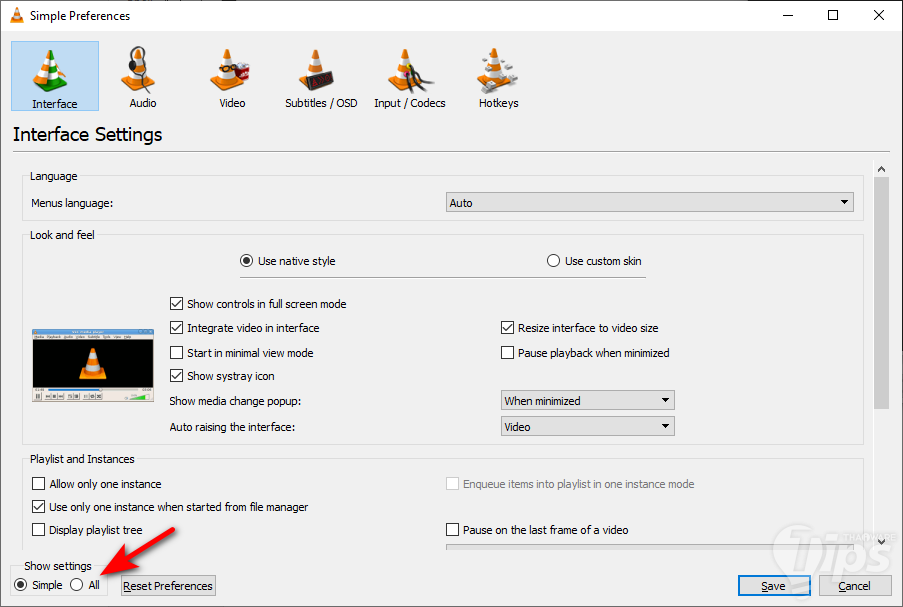The image size is (903, 607).
Task: Cancel the preferences dialog
Action: [x=855, y=586]
